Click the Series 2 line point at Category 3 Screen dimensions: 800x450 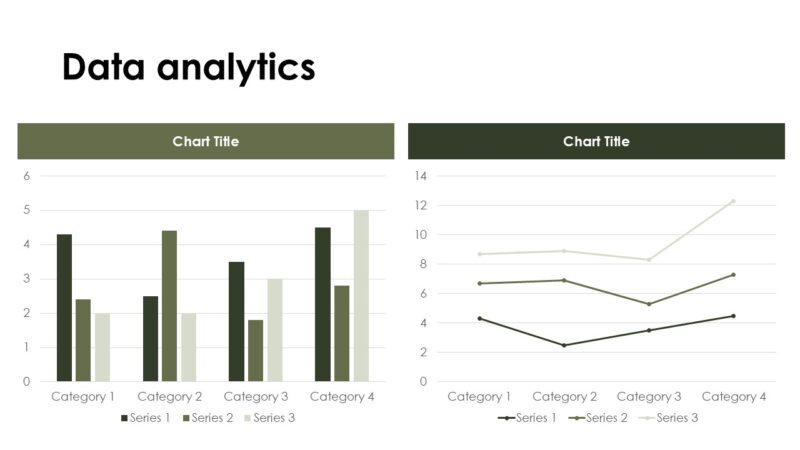pos(649,304)
